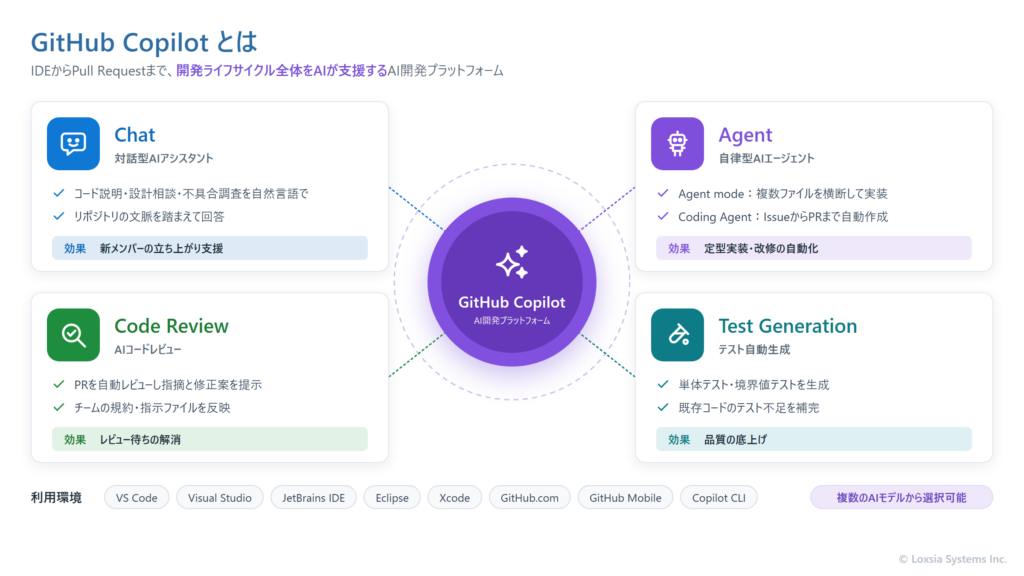
Task: Click the checkmark beside 既存コードのテスト不足
Action: point(663,408)
